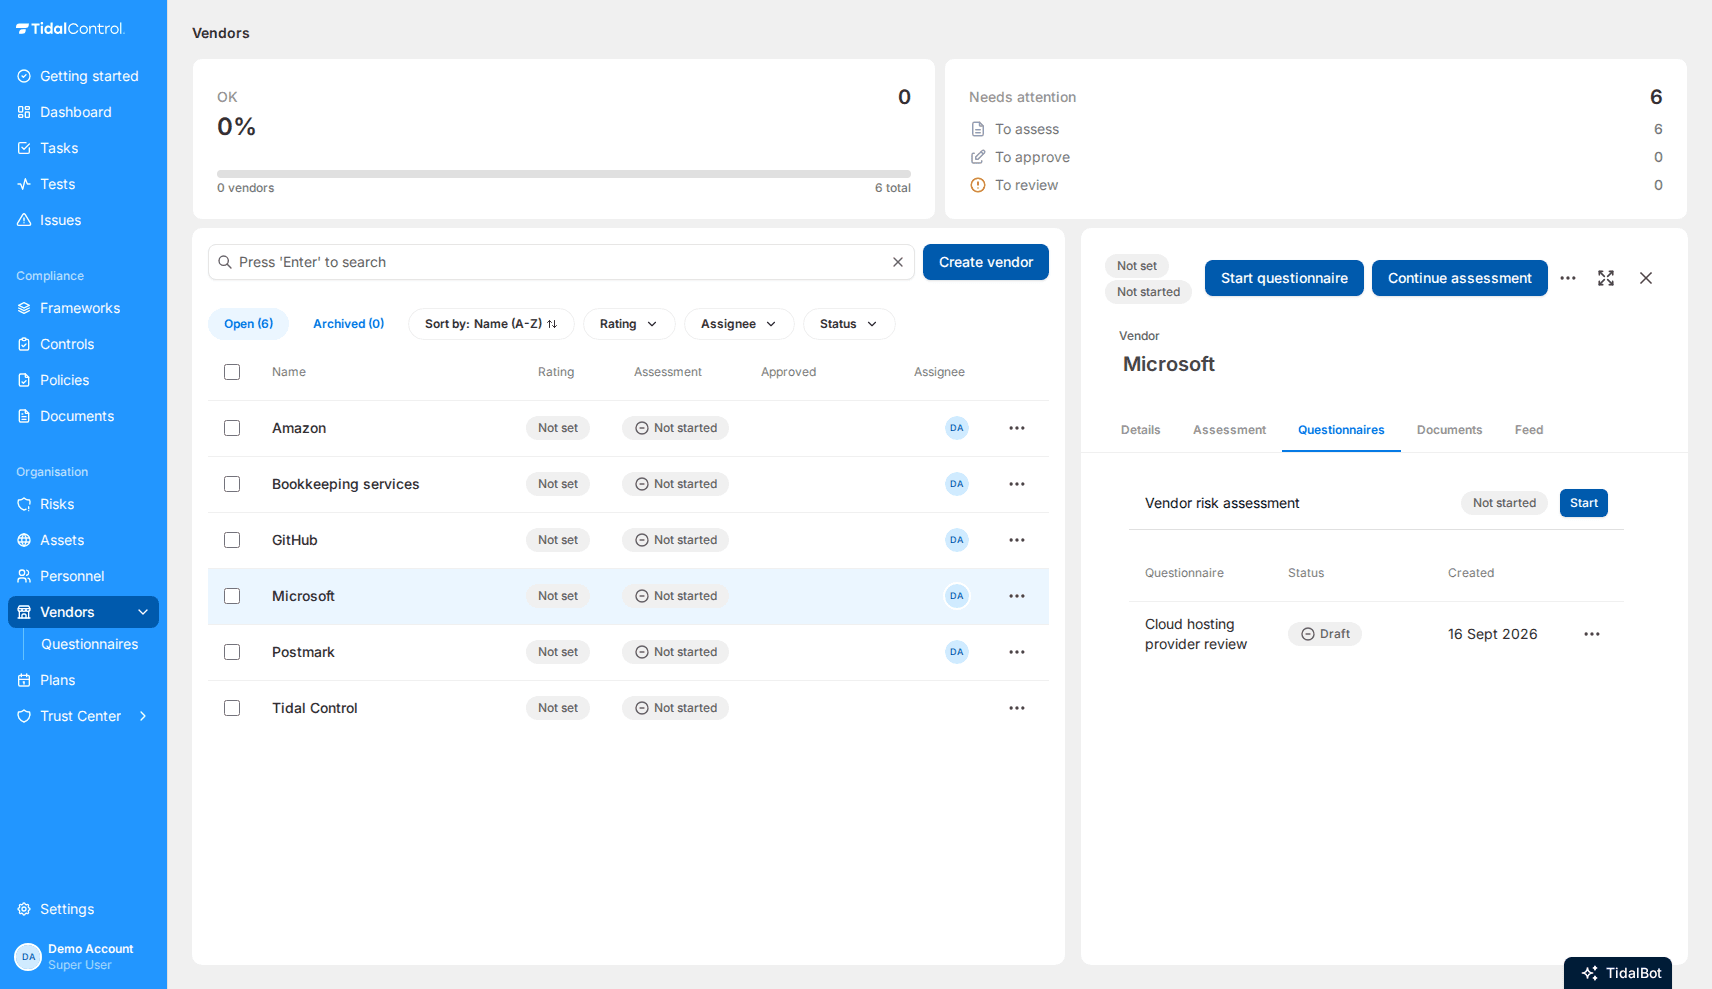This screenshot has width=1712, height=989.
Task: Open the Demo Account profile avatar
Action: click(x=28, y=957)
